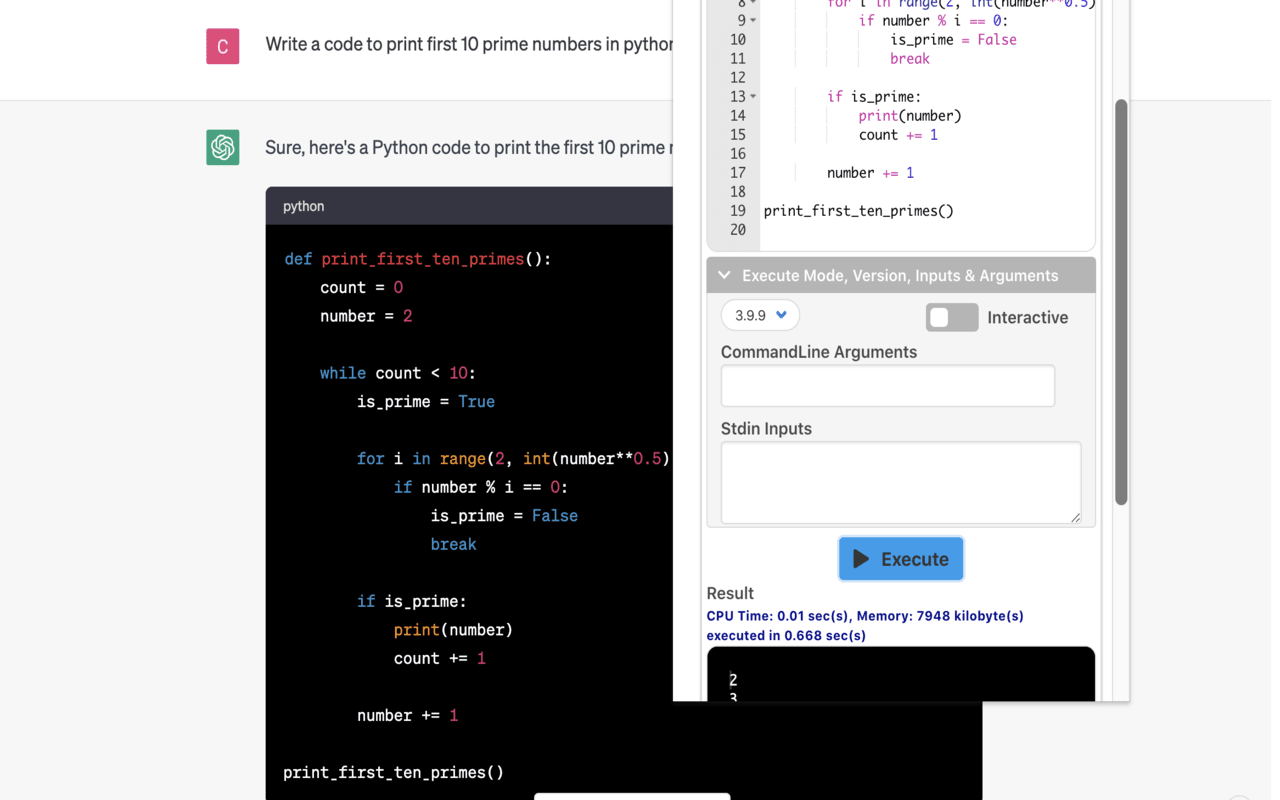The height and width of the screenshot is (800, 1280).
Task: Click the blue Execute button
Action: [x=901, y=559]
